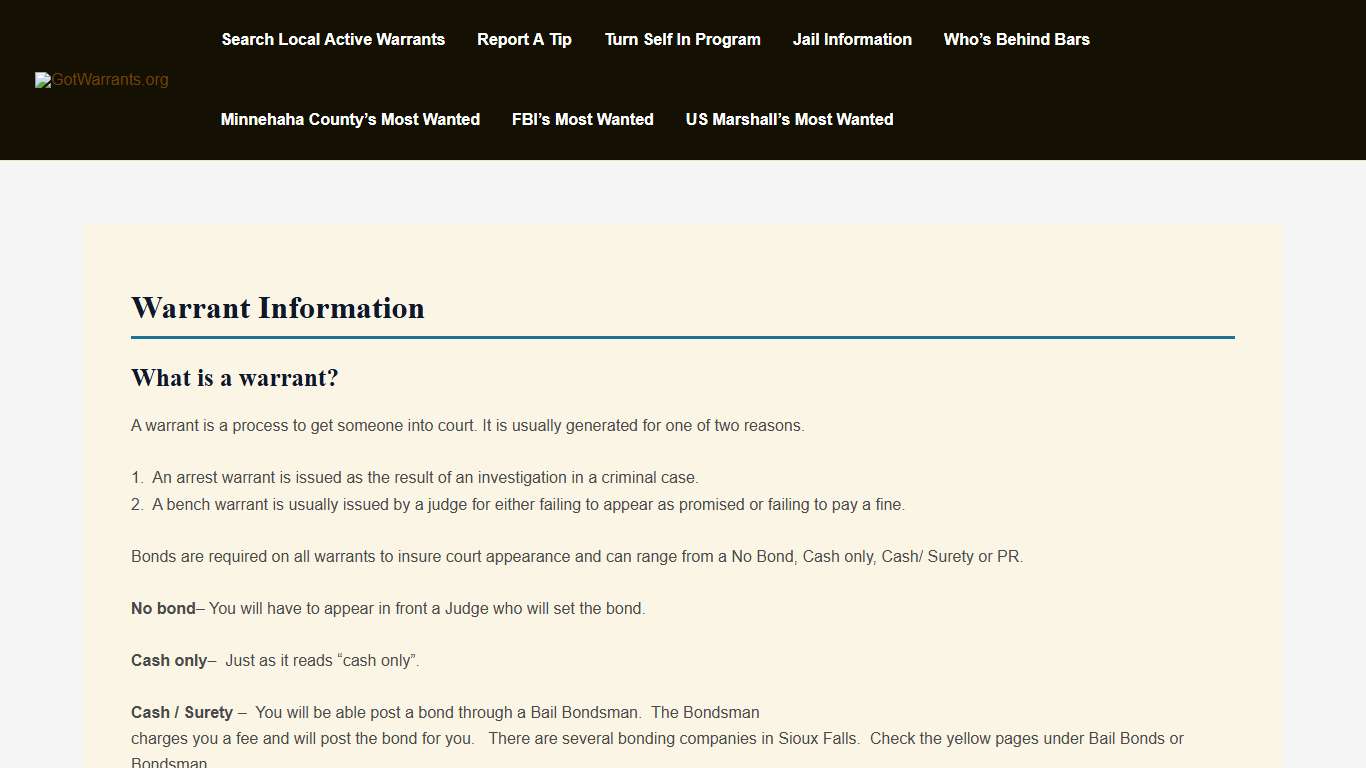Click Report A Tip menu item
Image resolution: width=1366 pixels, height=768 pixels.
pos(524,39)
